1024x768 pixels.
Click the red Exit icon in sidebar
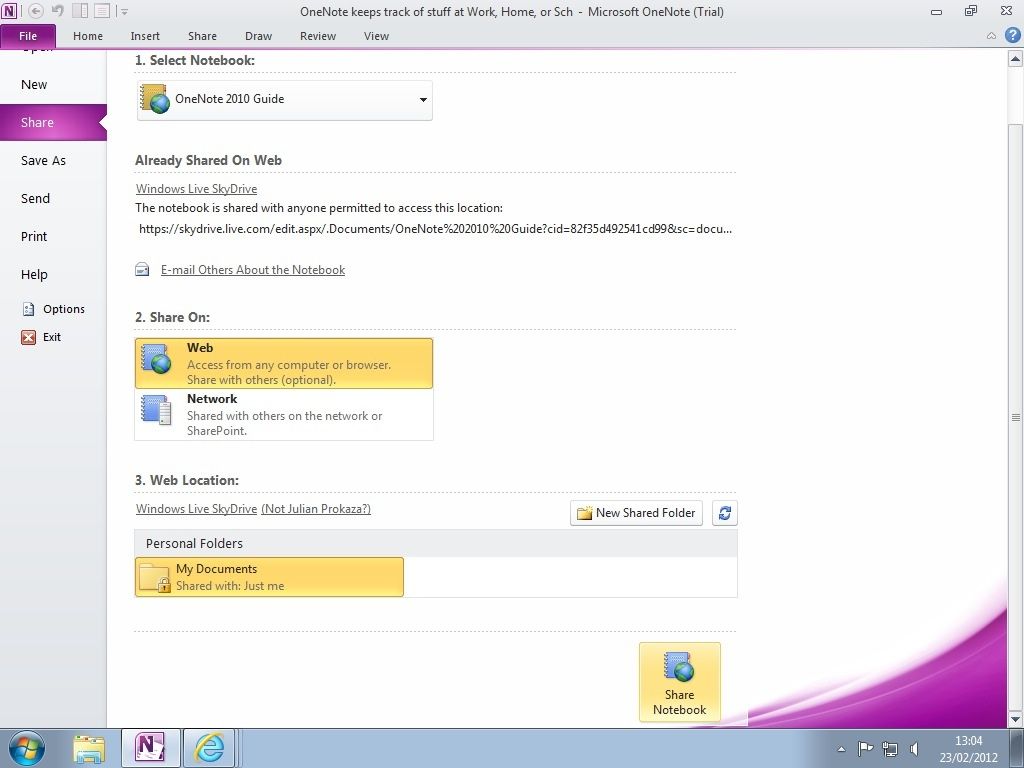(x=28, y=337)
